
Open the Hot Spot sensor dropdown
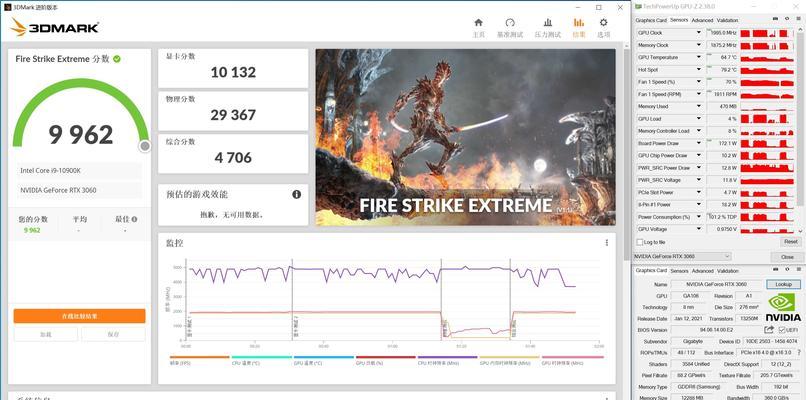coord(699,69)
